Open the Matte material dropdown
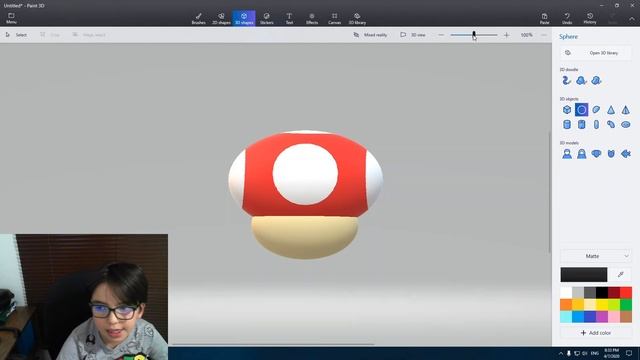The image size is (640, 360). (596, 256)
